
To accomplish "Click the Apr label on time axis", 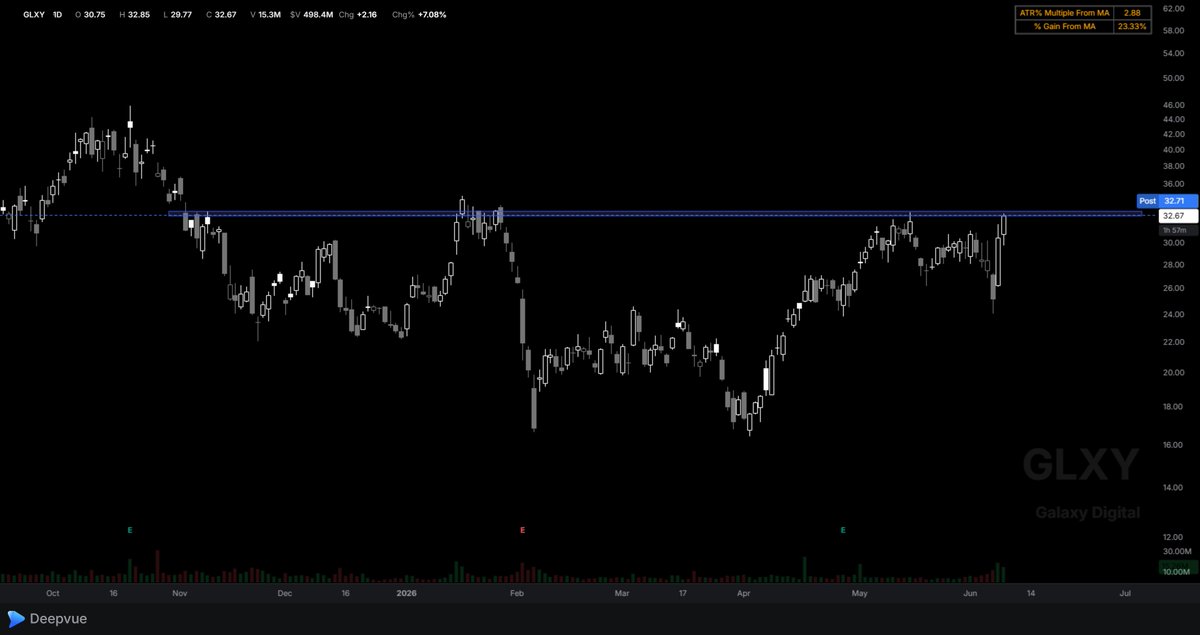I will click(743, 593).
